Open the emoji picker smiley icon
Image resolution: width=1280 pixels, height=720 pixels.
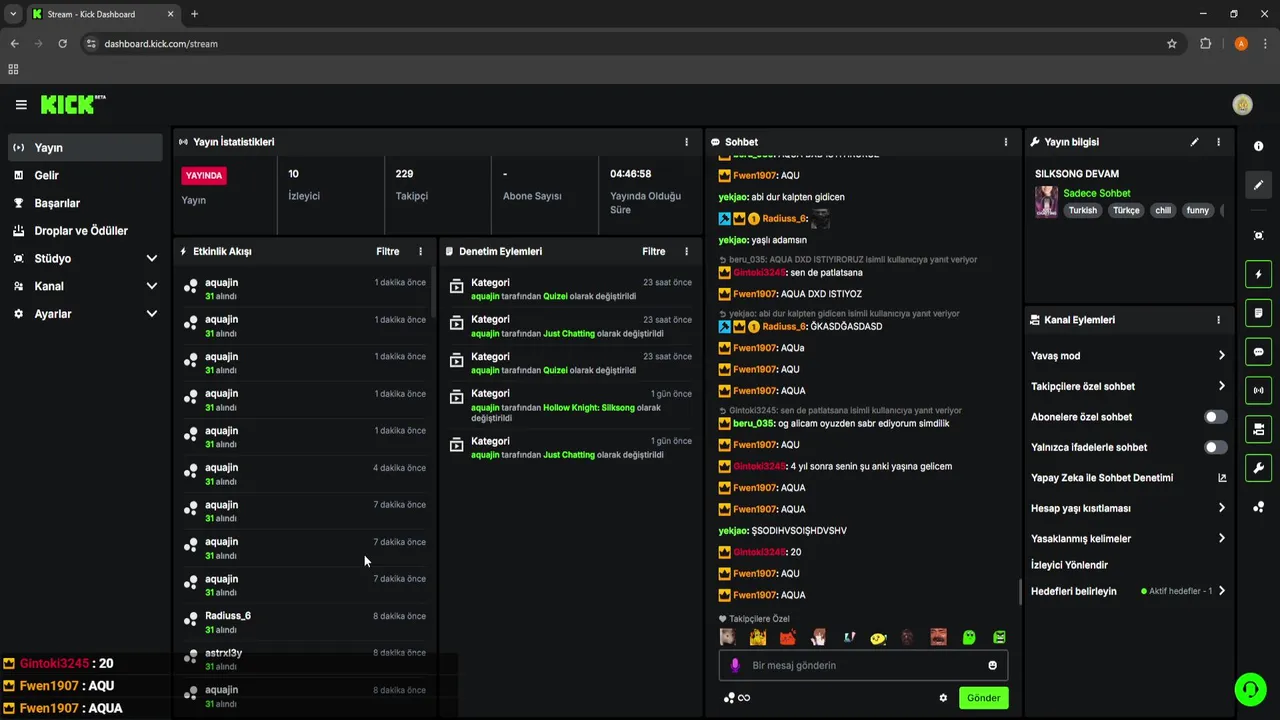point(992,665)
